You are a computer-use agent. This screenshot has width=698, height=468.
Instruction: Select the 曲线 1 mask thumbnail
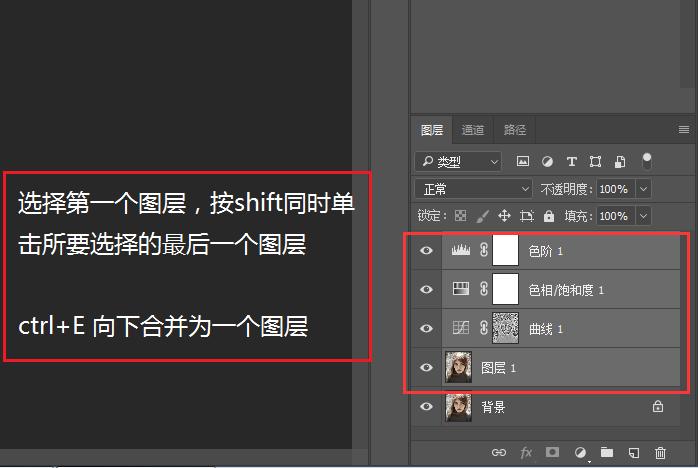(x=505, y=328)
